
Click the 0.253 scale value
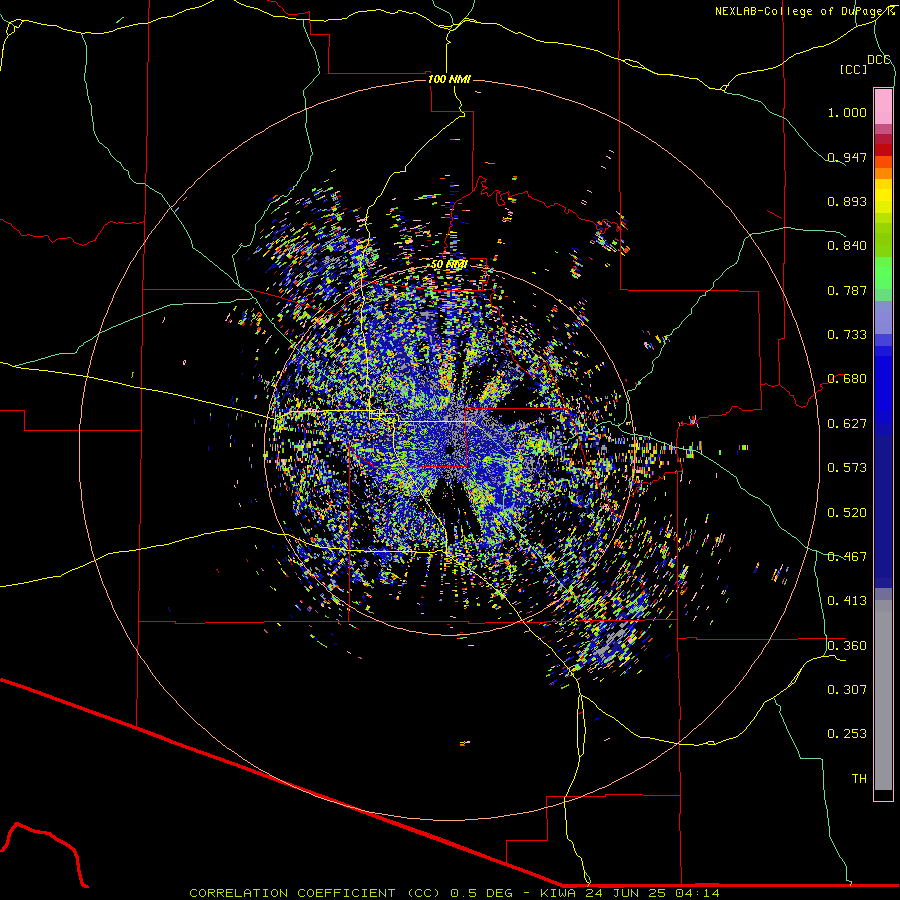(x=847, y=734)
